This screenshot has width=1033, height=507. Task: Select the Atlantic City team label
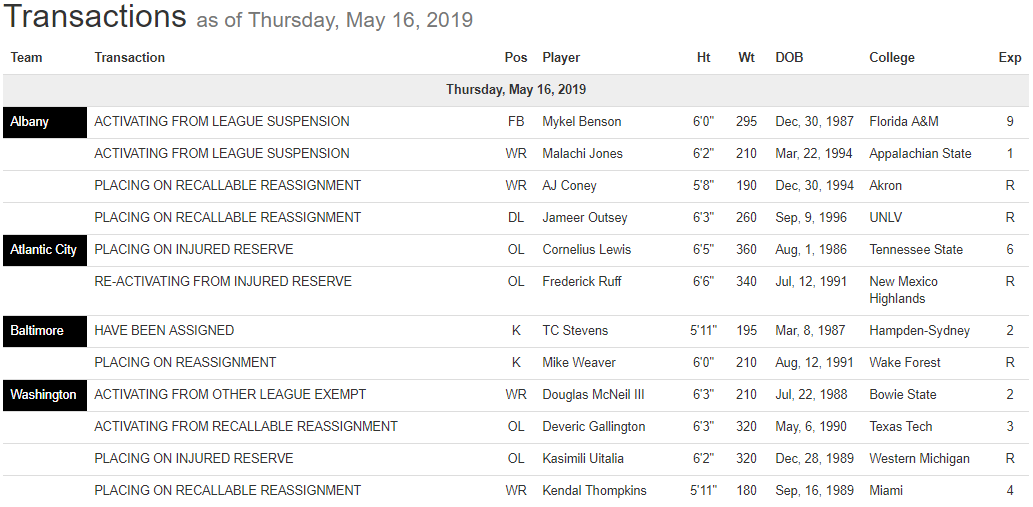(44, 250)
